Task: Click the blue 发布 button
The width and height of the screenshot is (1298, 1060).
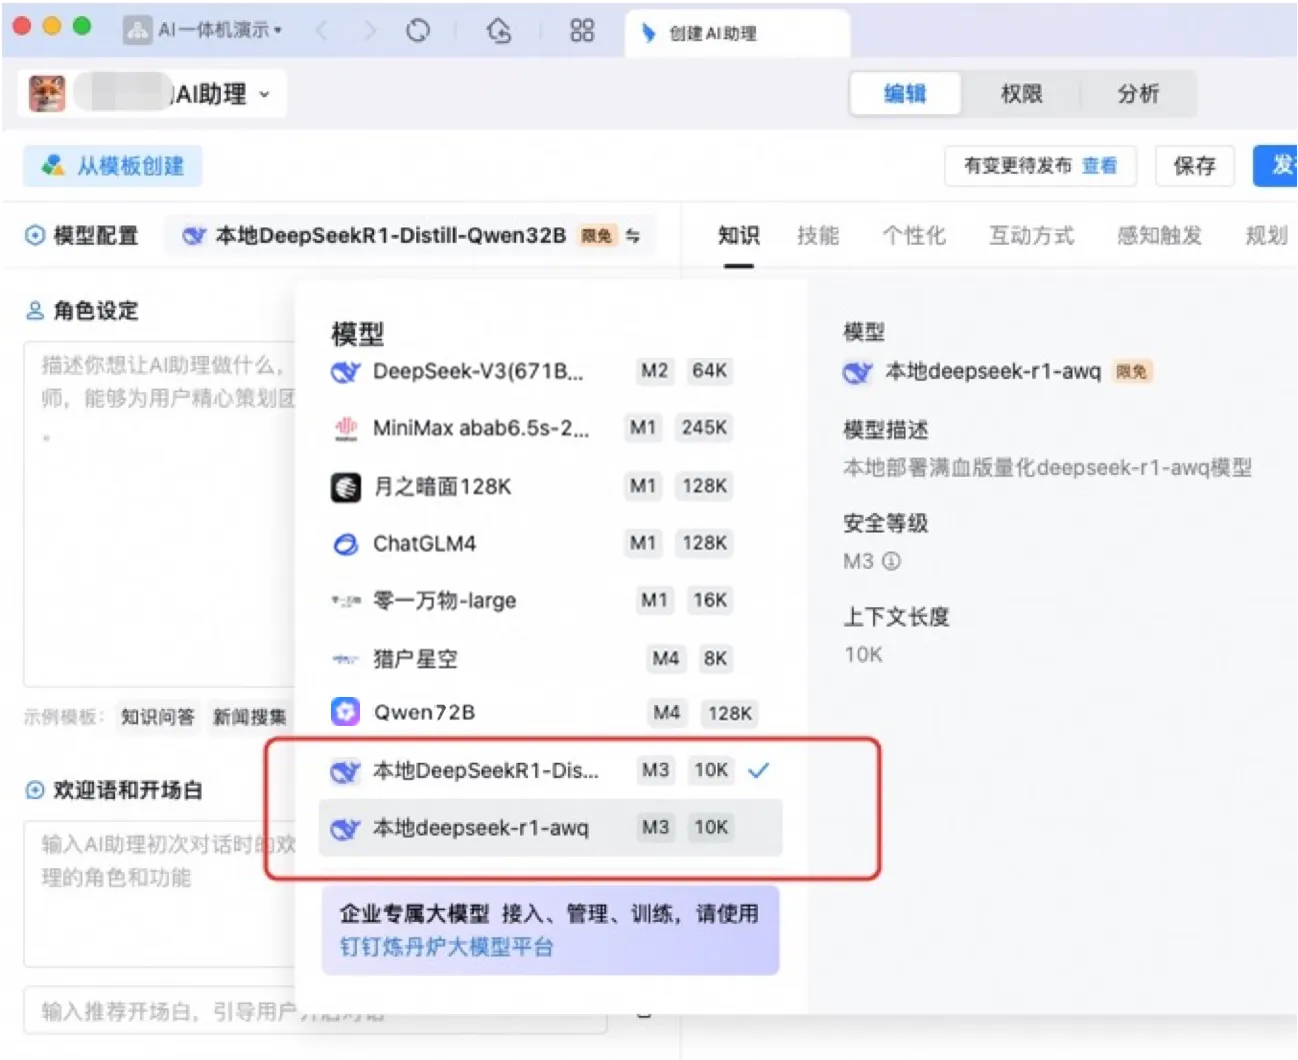Action: pyautogui.click(x=1276, y=166)
